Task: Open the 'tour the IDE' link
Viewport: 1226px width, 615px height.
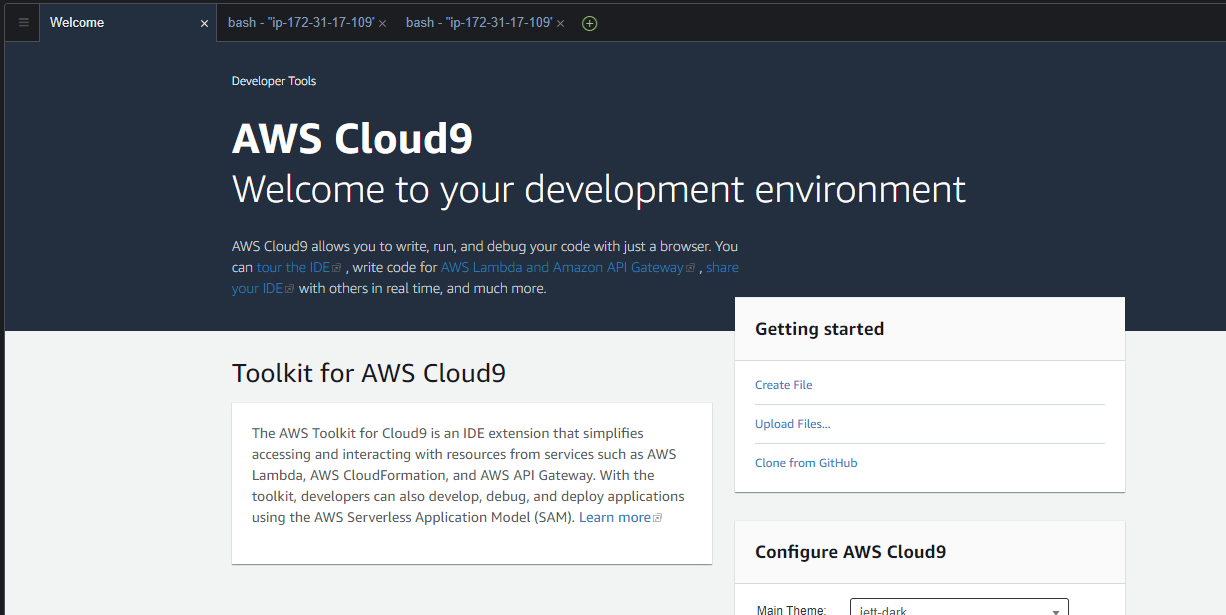Action: (x=299, y=267)
